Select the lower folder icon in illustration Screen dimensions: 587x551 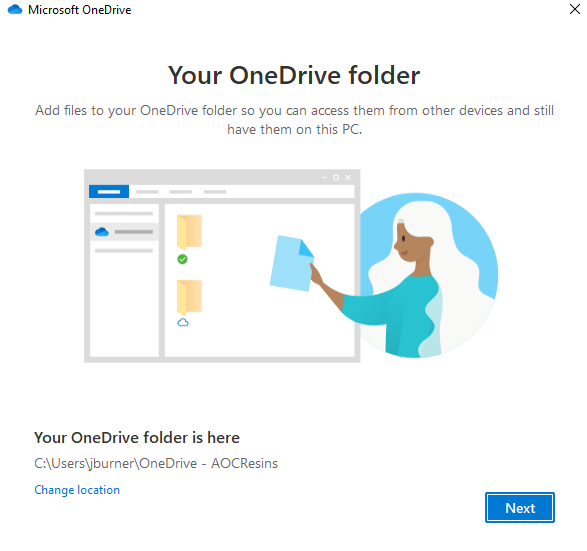click(x=189, y=297)
